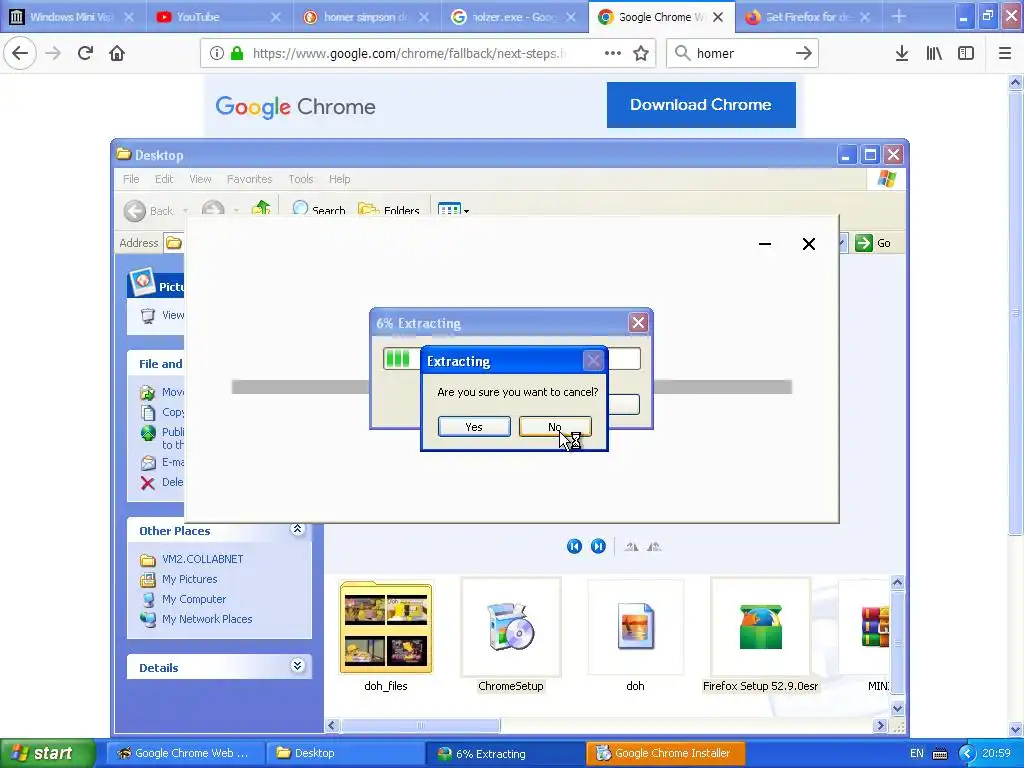Open the site information icon in address bar
Screen dimensions: 1024x768
click(217, 53)
